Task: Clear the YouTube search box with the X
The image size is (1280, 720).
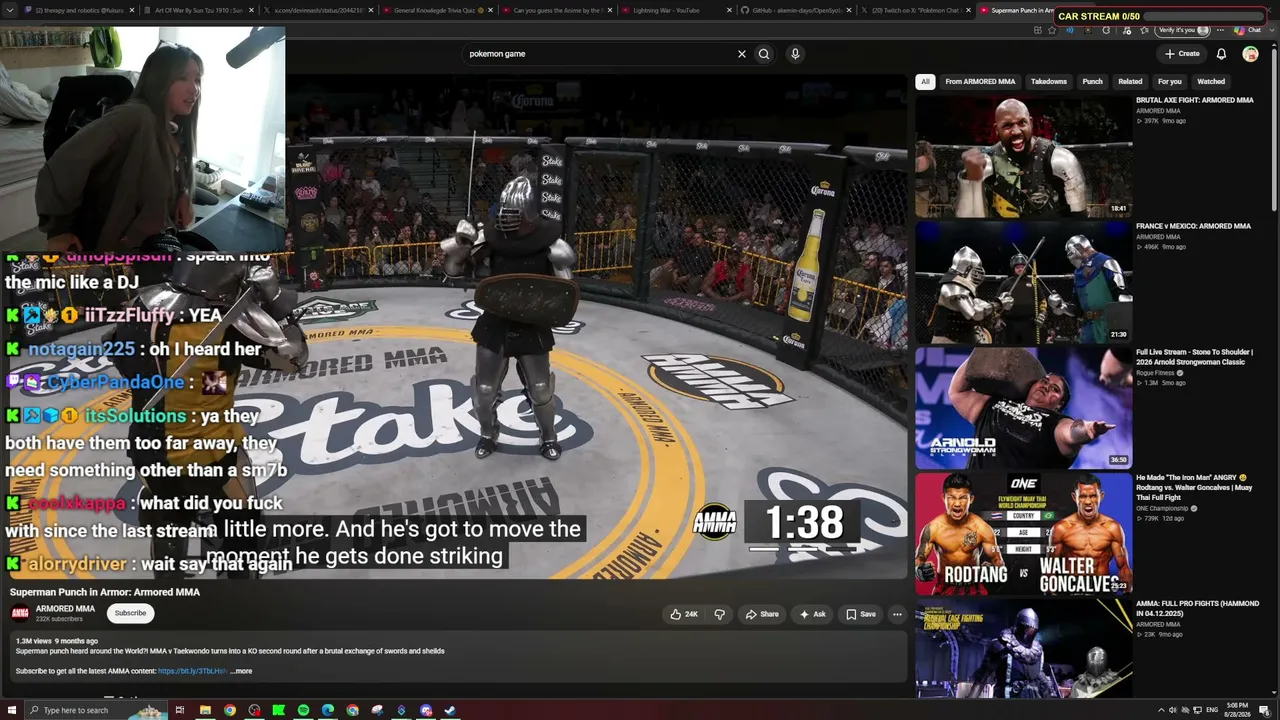Action: (x=742, y=54)
